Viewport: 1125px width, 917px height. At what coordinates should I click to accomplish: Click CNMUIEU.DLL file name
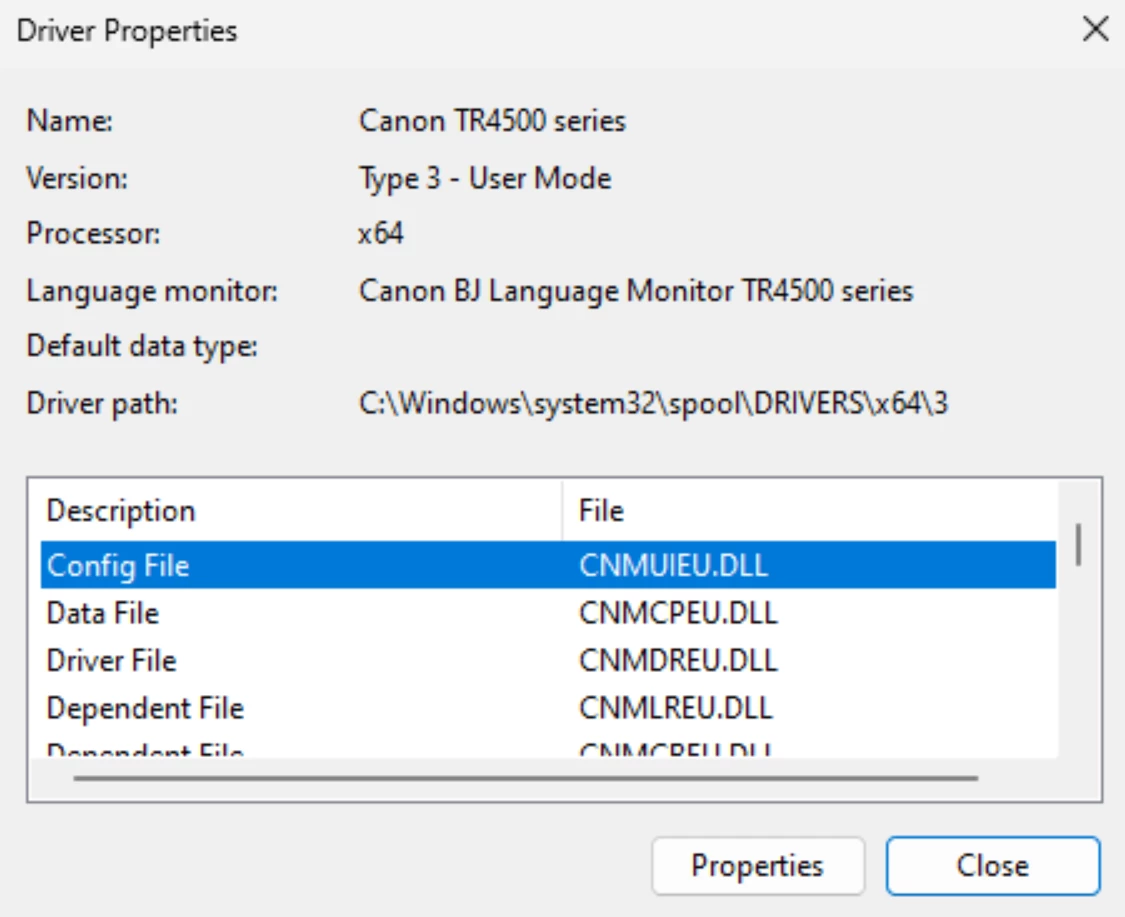click(673, 565)
